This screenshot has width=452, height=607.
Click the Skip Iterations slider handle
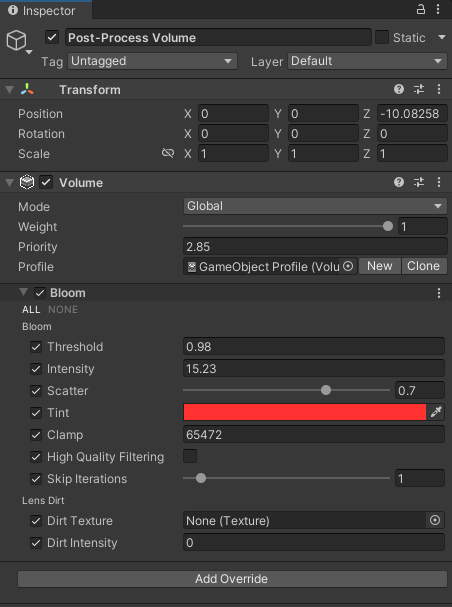point(201,478)
